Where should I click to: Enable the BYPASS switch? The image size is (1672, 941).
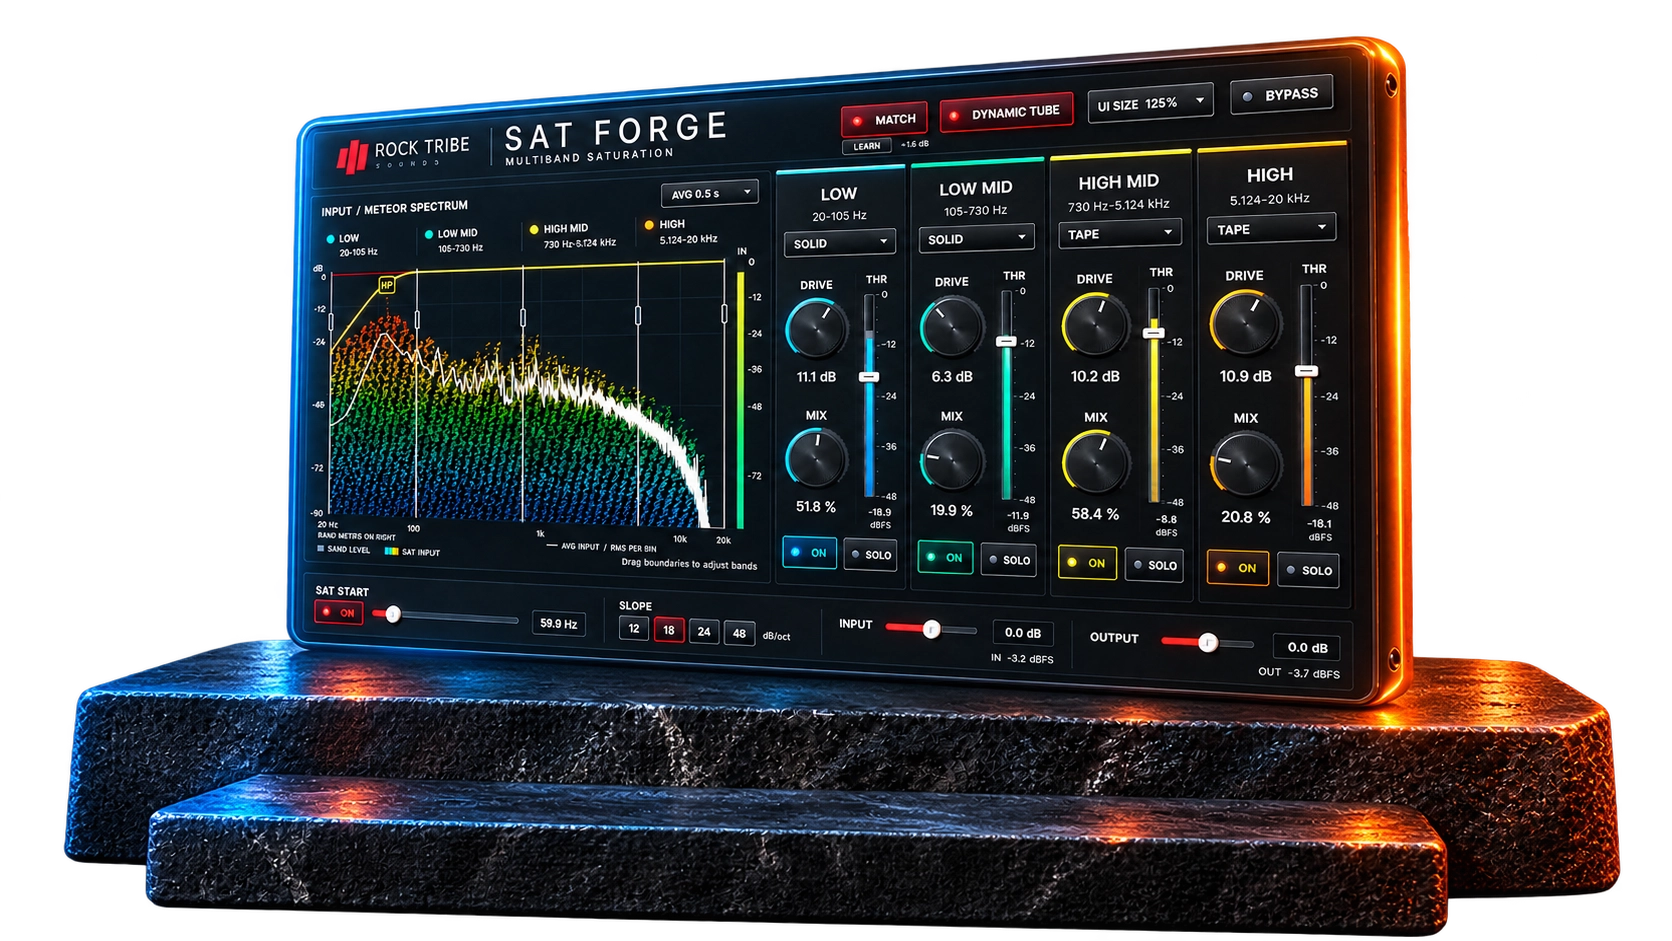pos(1282,95)
